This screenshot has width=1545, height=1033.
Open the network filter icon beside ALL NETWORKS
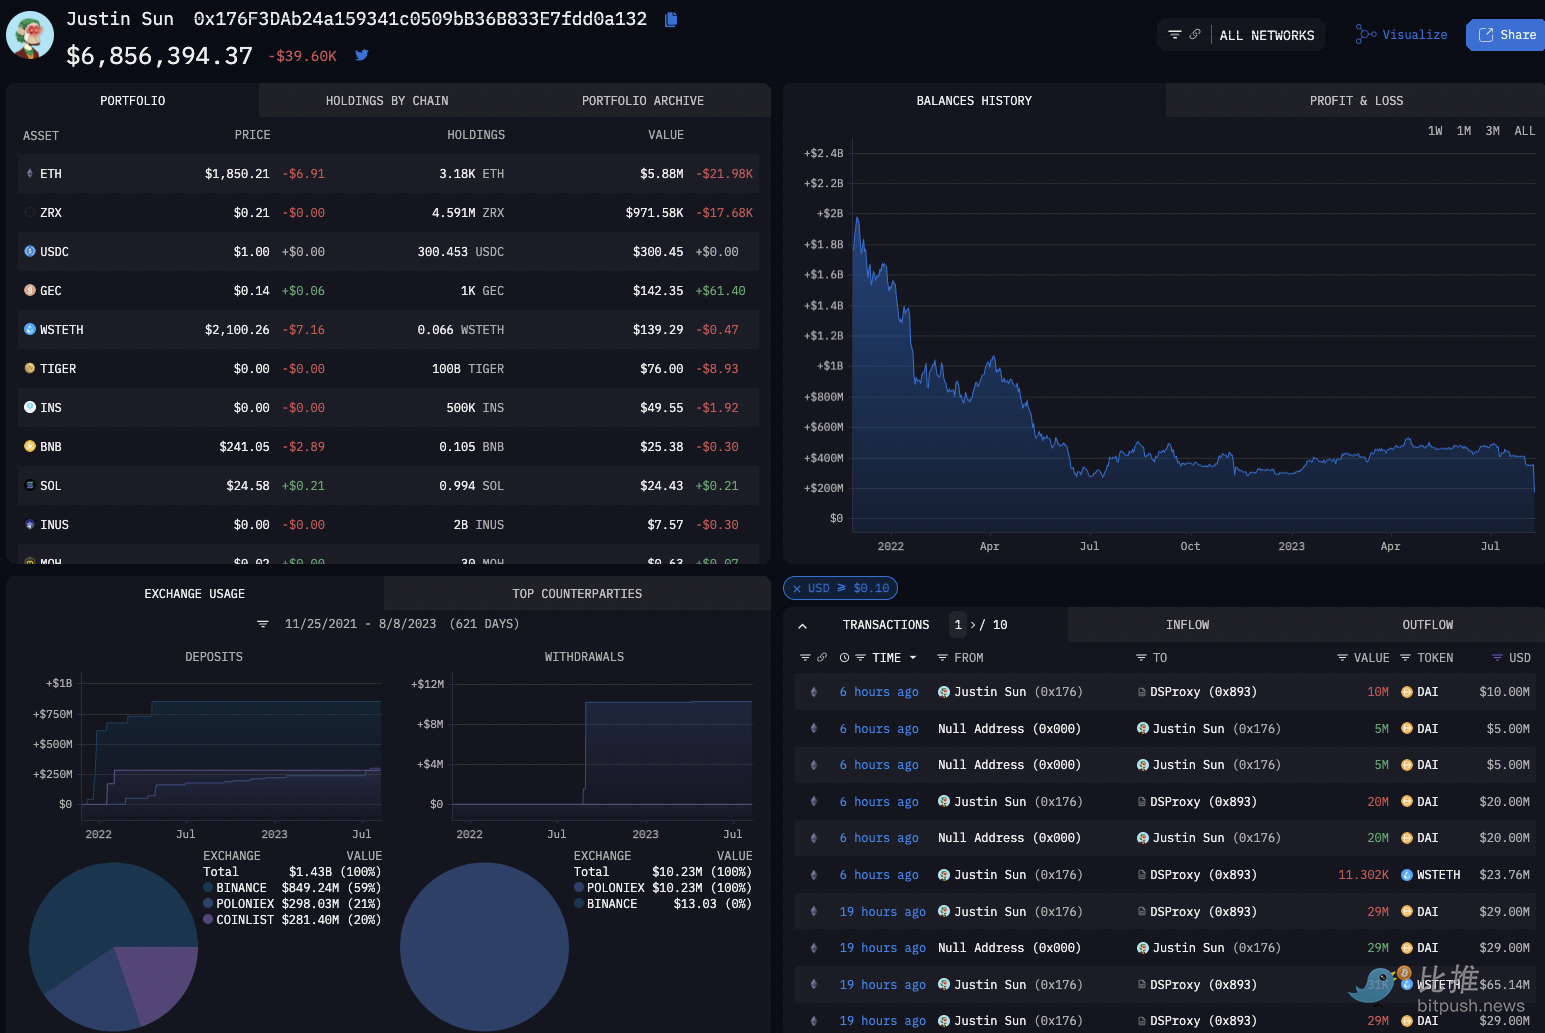click(1175, 35)
